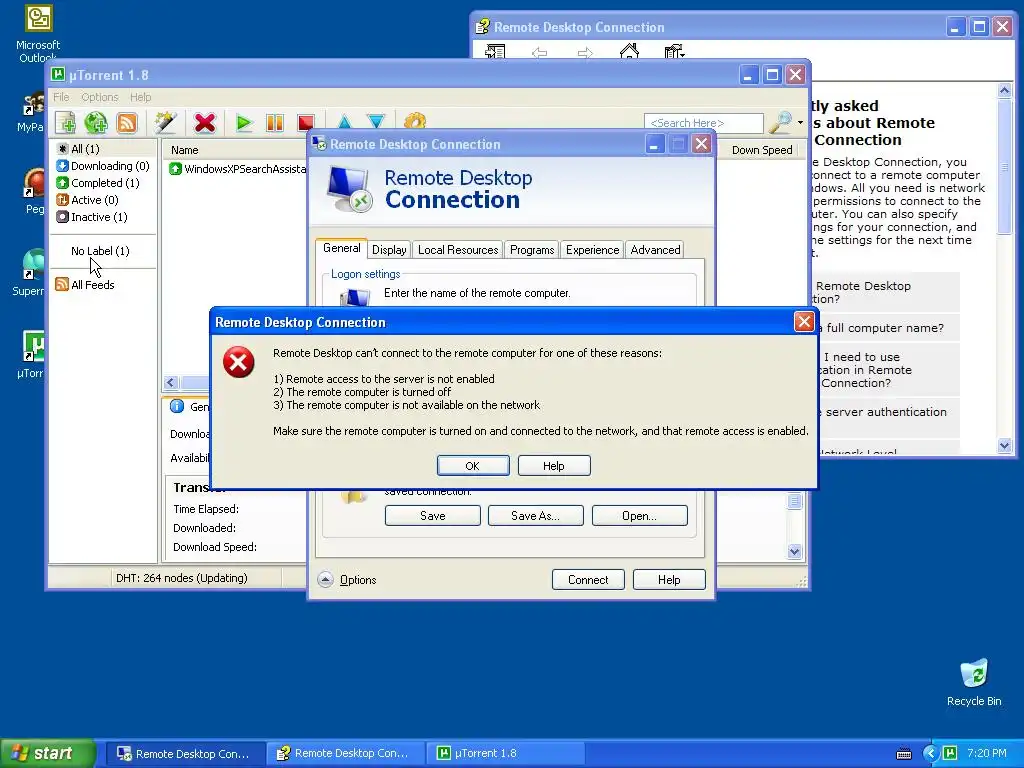Click red X Remove torrent icon
This screenshot has width=1024, height=768.
[x=205, y=122]
